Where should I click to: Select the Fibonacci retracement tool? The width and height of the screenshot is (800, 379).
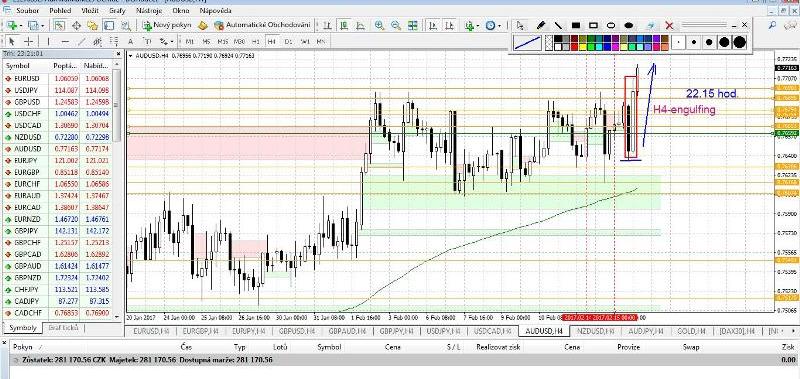tap(114, 41)
